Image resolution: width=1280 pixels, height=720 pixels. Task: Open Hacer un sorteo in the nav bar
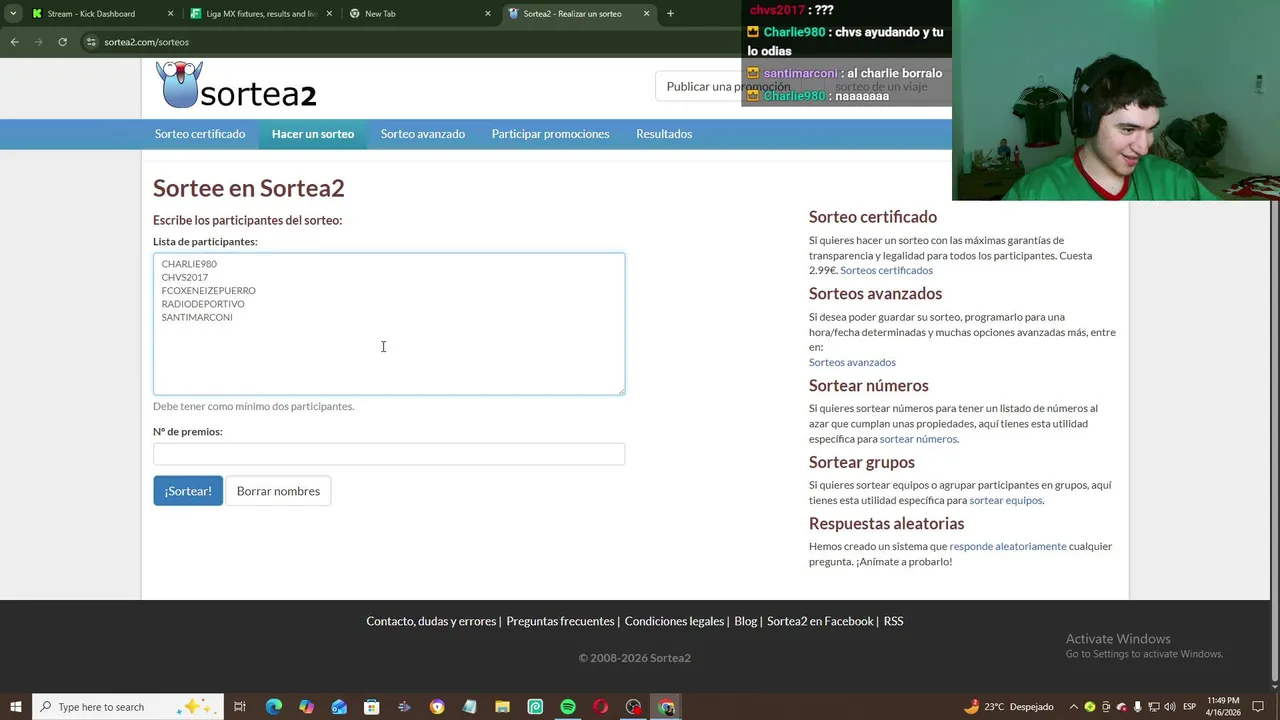click(313, 134)
